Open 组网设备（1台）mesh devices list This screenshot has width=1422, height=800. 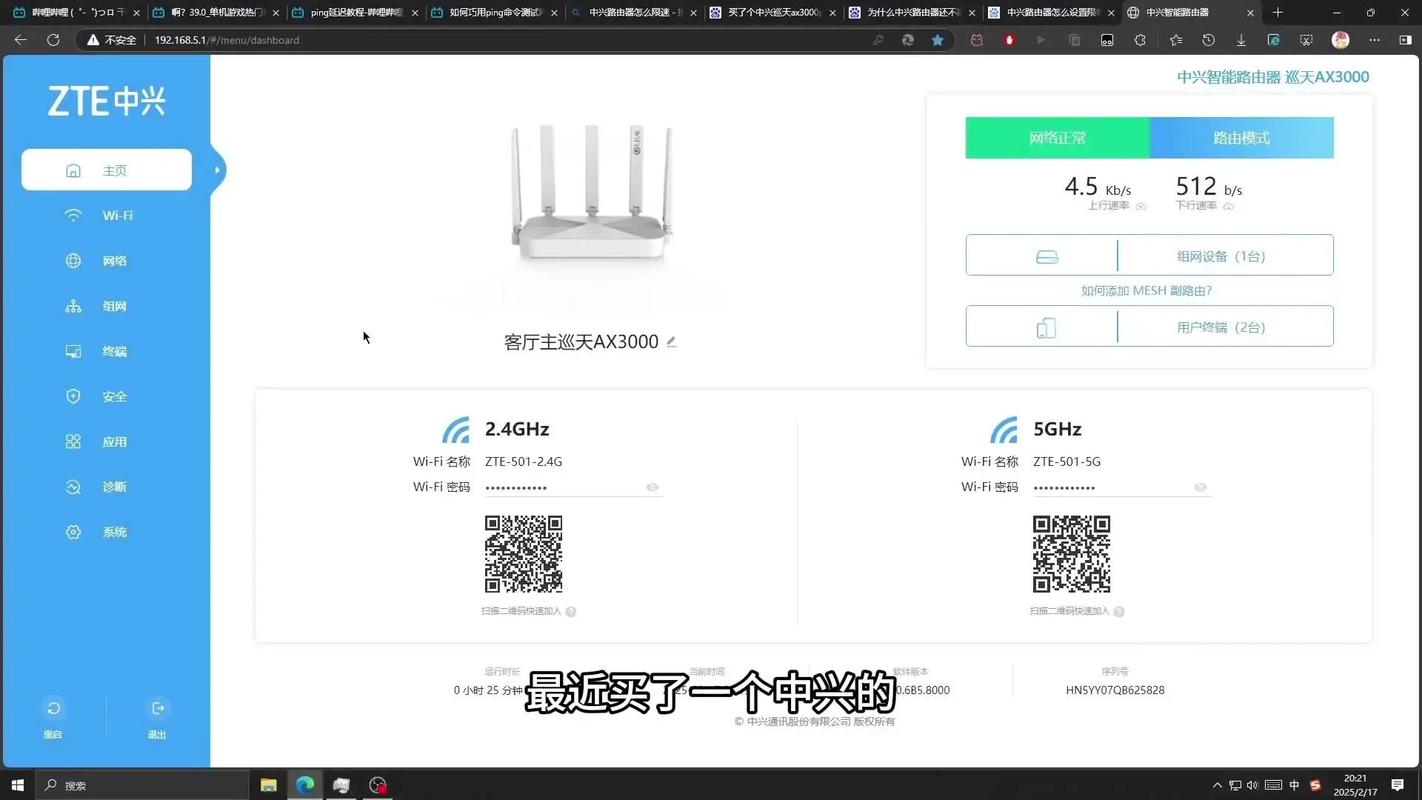tap(1149, 255)
